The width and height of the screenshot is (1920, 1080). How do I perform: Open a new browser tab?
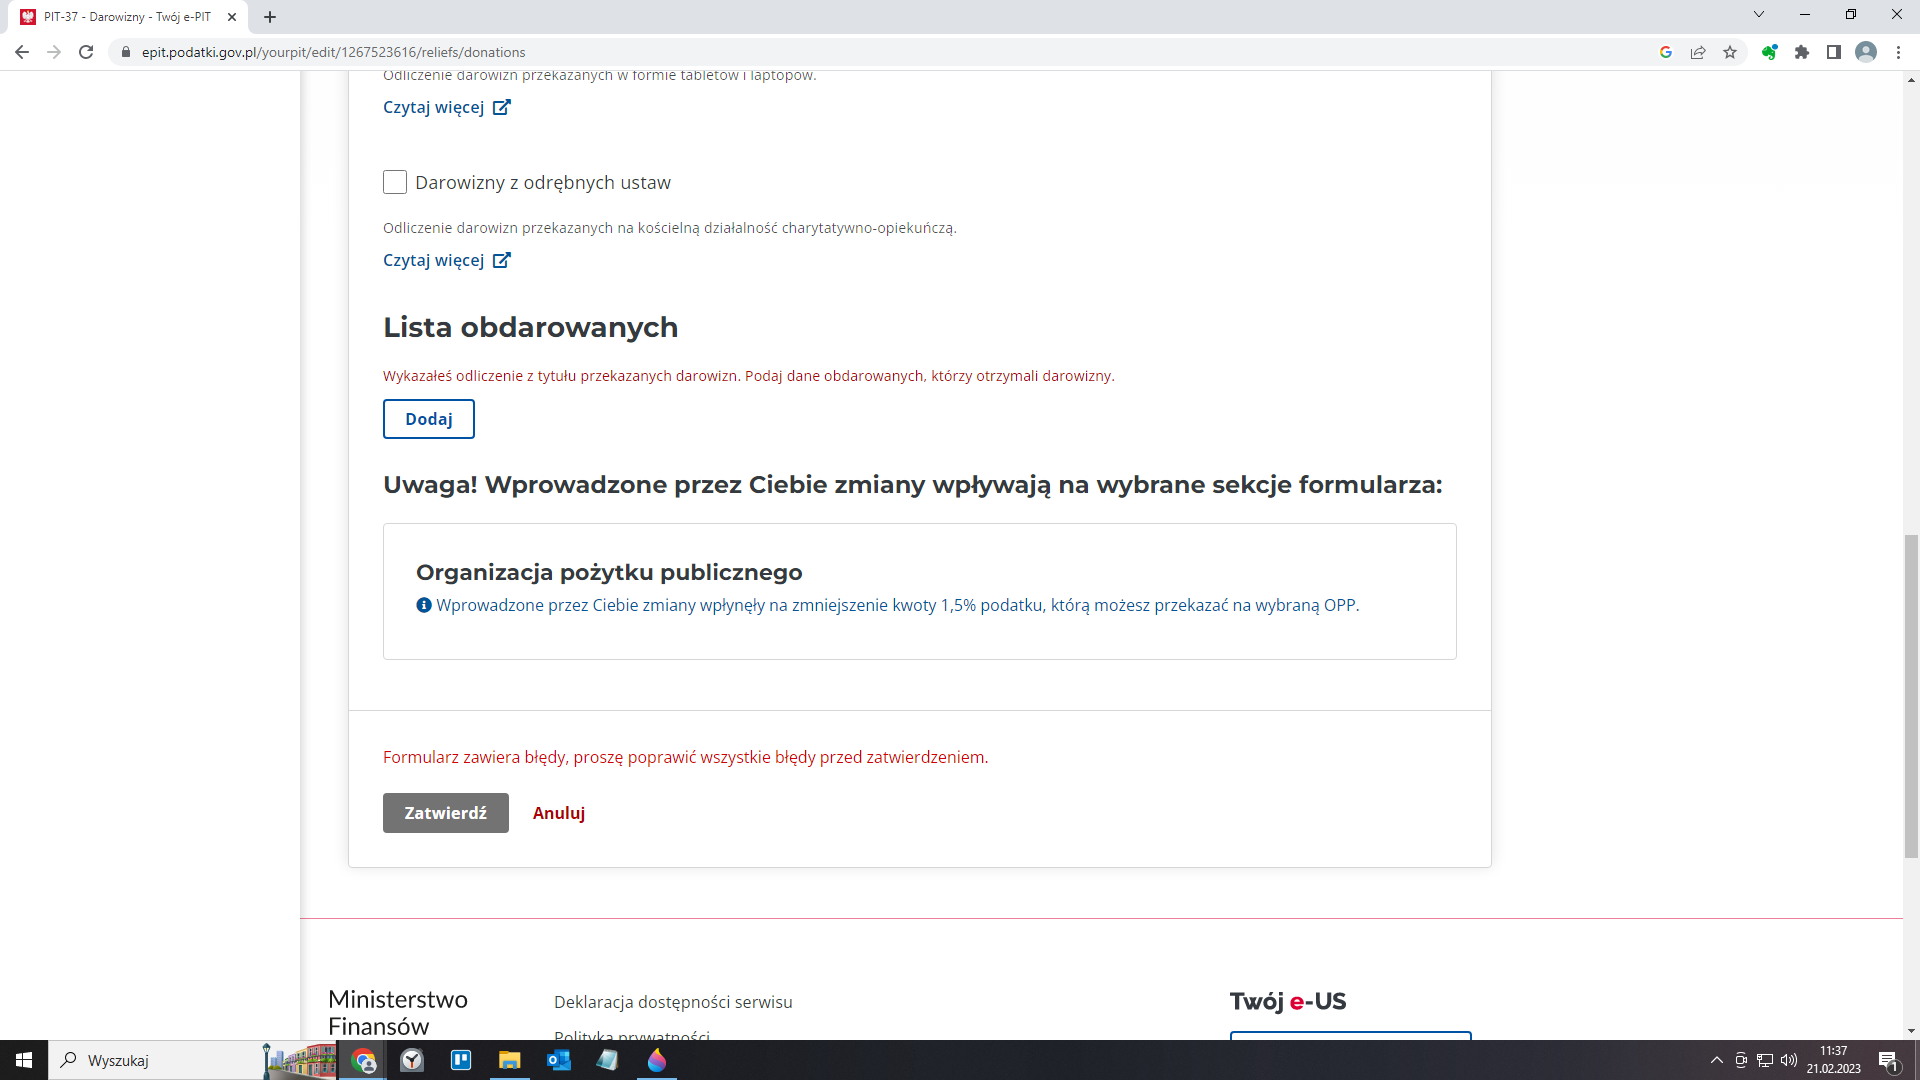pos(270,17)
